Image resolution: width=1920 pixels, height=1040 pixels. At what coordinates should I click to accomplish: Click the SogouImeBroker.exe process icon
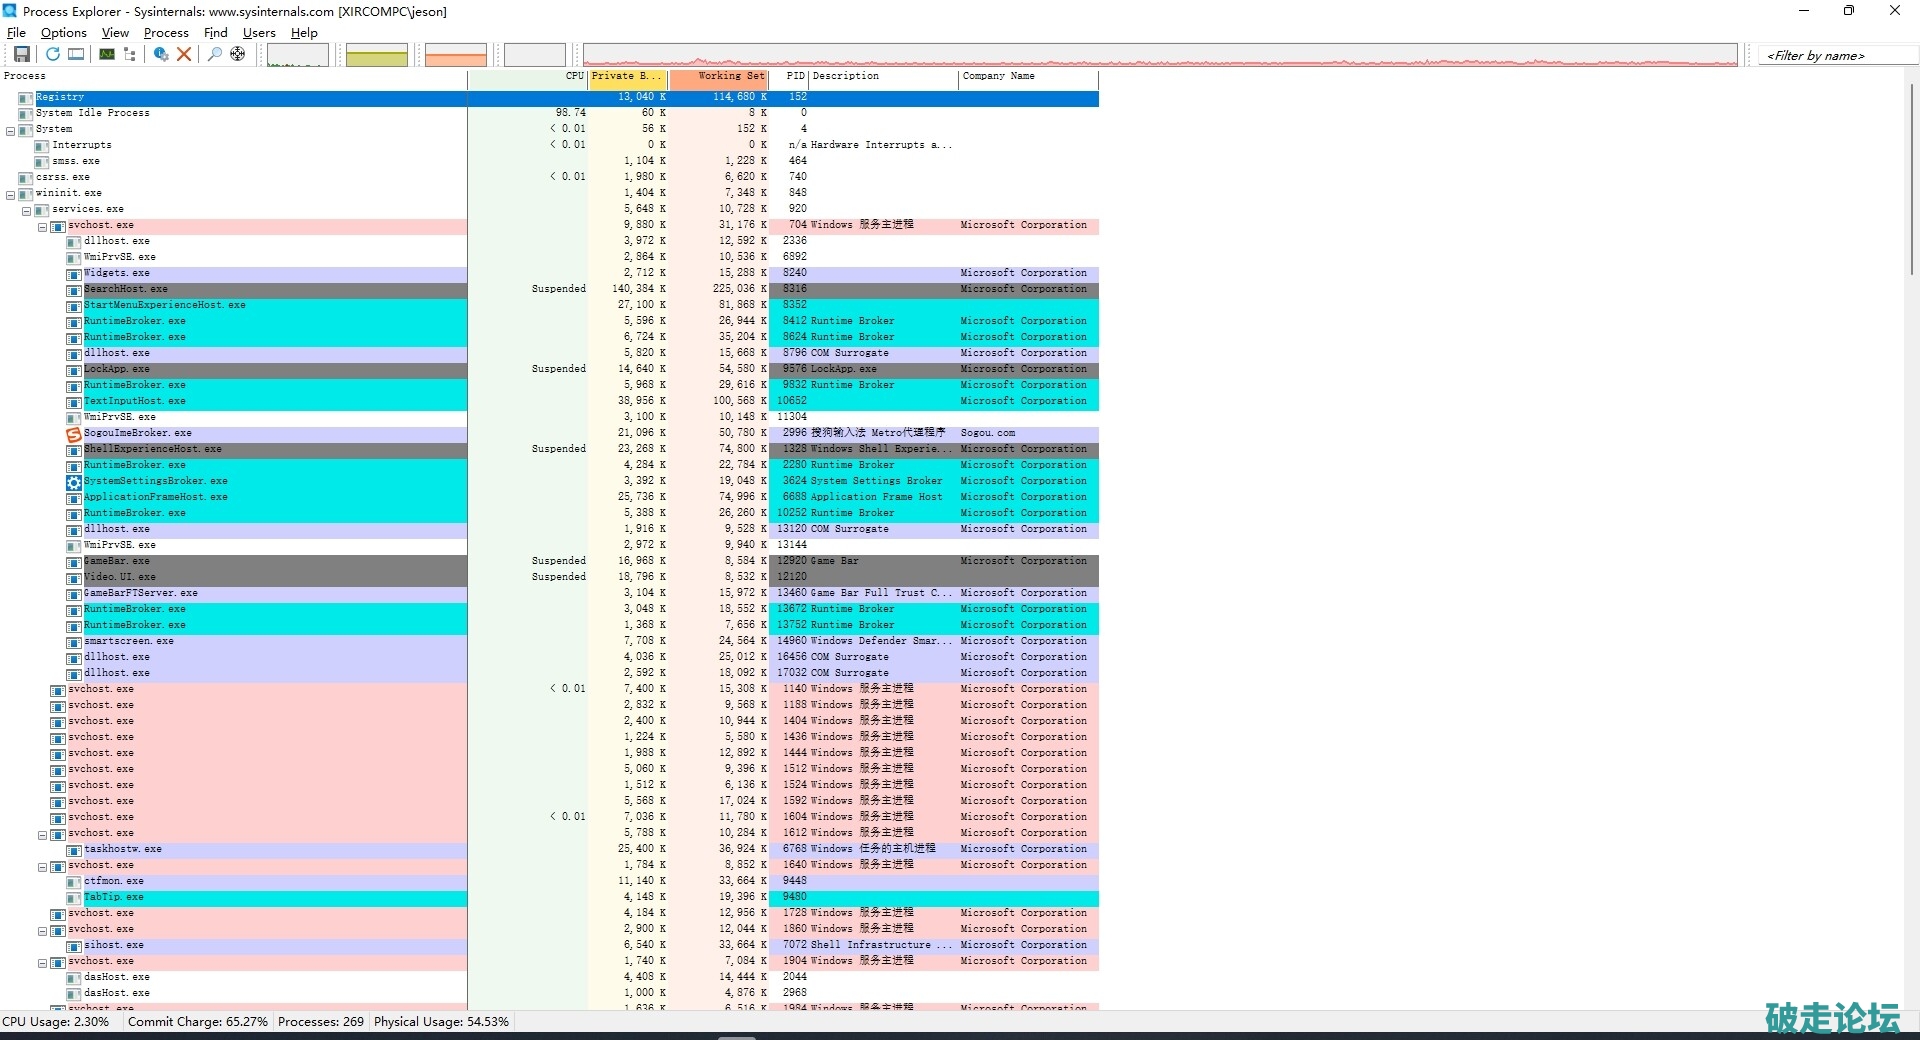tap(73, 434)
